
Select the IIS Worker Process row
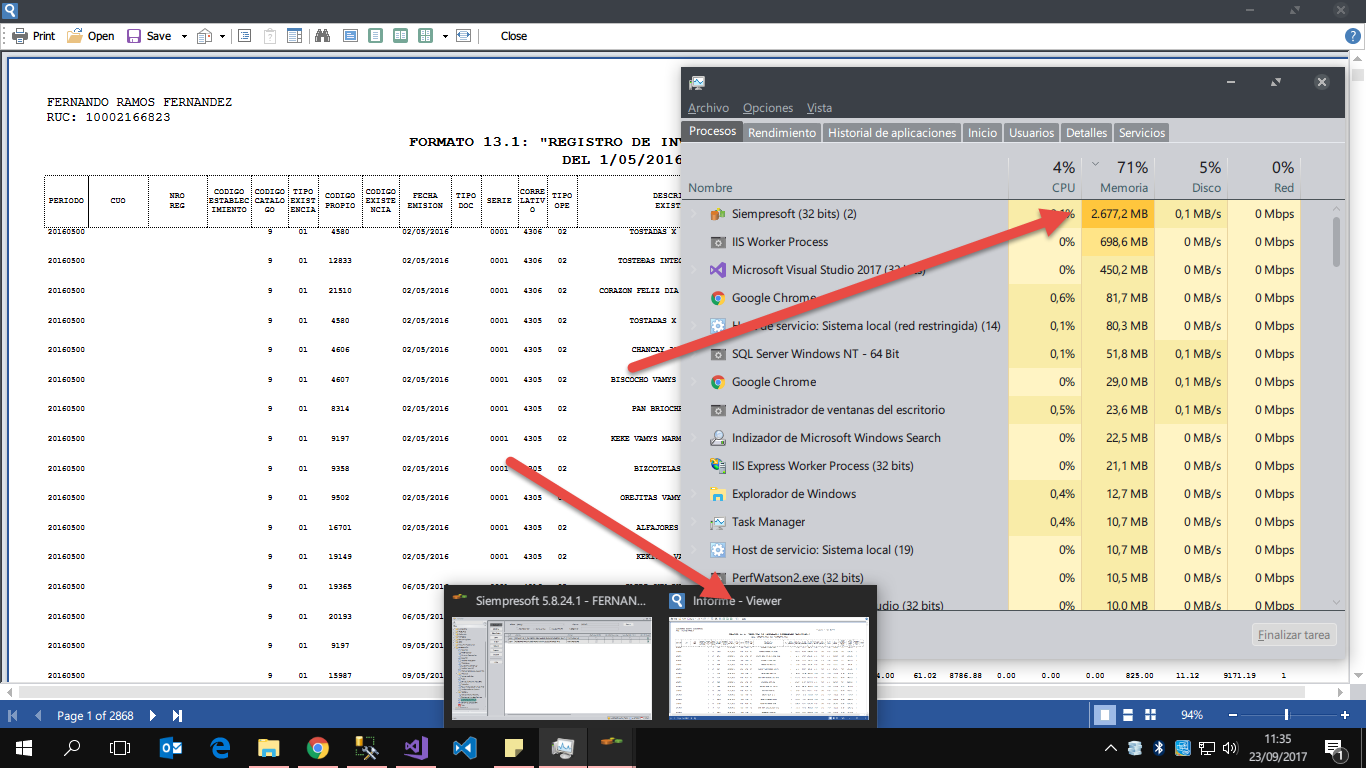coord(992,242)
